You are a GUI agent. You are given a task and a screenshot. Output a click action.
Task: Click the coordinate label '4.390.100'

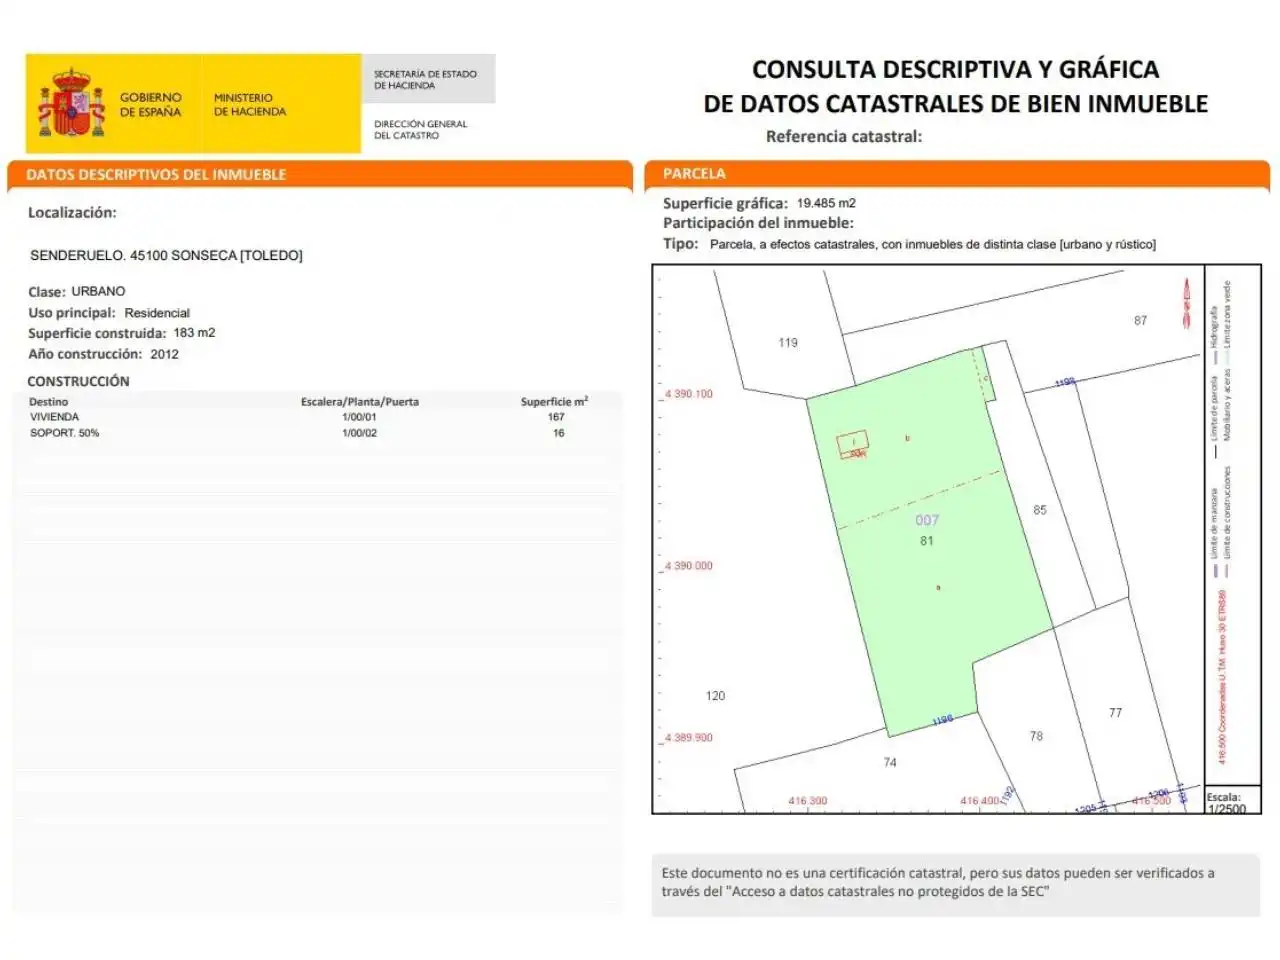point(689,394)
